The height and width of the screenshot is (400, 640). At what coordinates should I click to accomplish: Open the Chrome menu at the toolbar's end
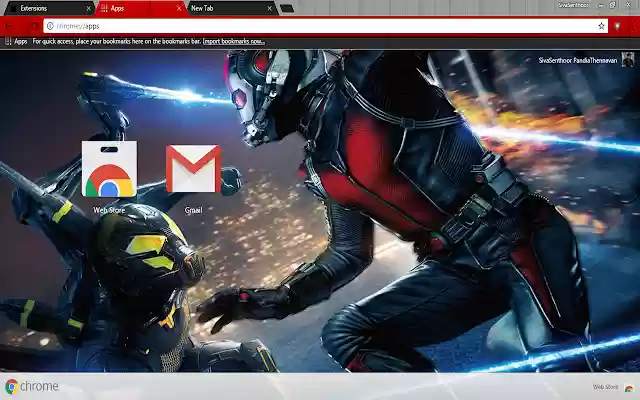(633, 26)
